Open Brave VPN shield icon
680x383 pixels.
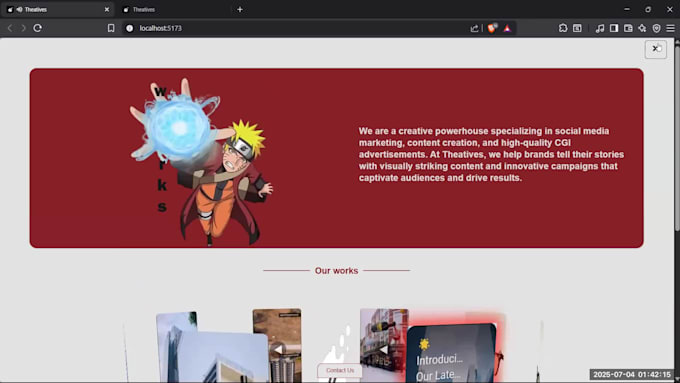[657, 28]
